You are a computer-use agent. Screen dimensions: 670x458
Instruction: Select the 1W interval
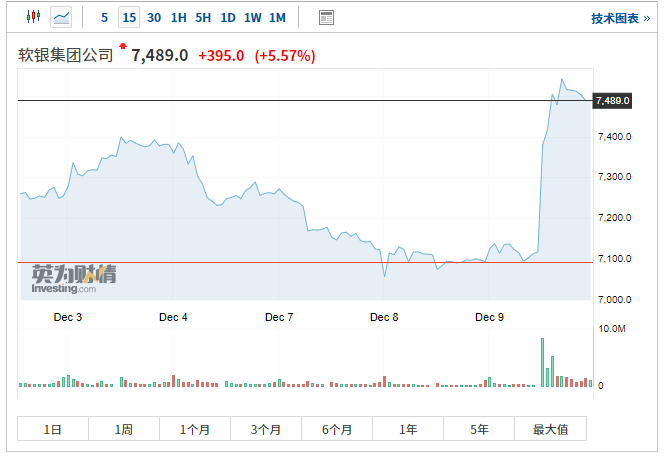point(253,18)
